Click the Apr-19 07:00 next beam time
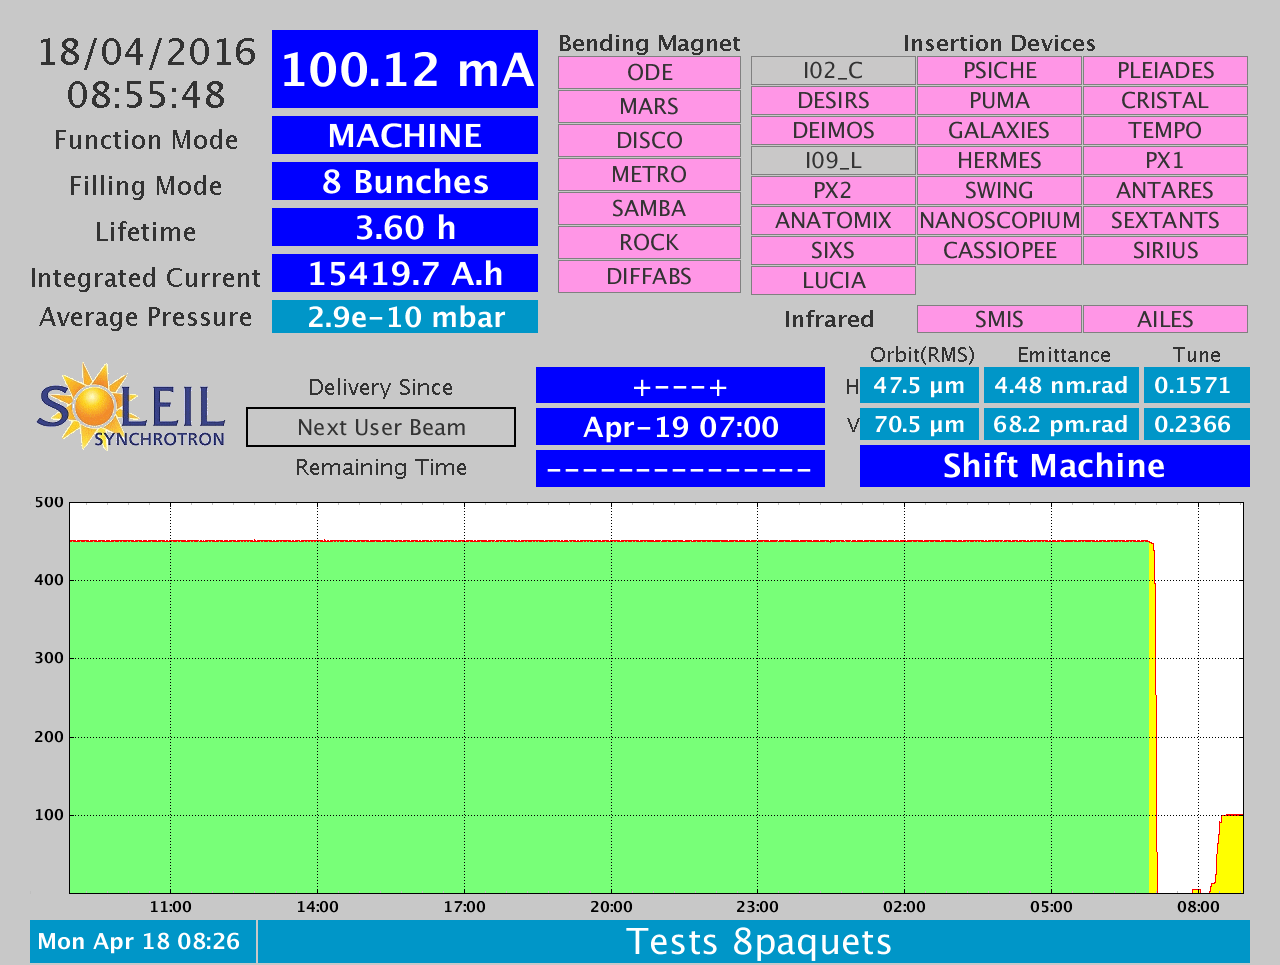The image size is (1280, 965). [680, 427]
